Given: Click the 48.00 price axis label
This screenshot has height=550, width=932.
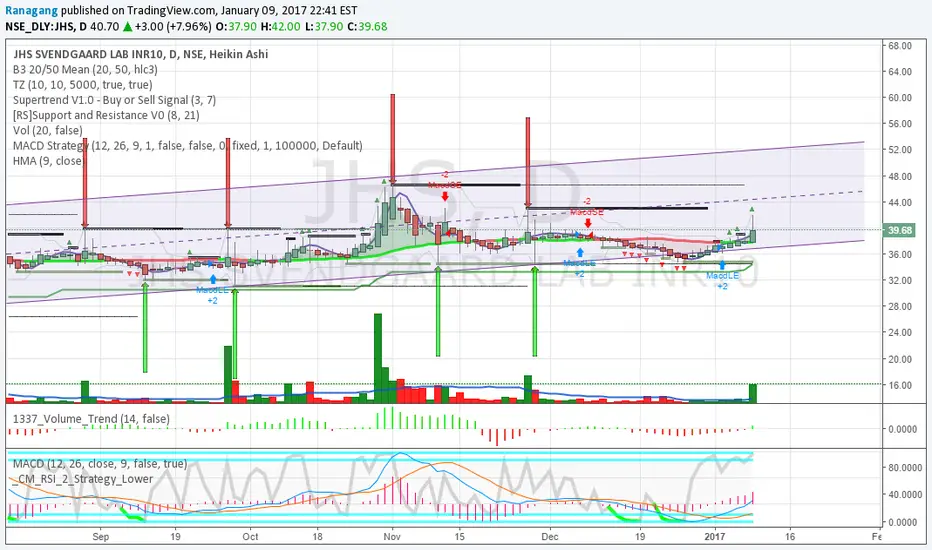Looking at the screenshot, I should (900, 177).
